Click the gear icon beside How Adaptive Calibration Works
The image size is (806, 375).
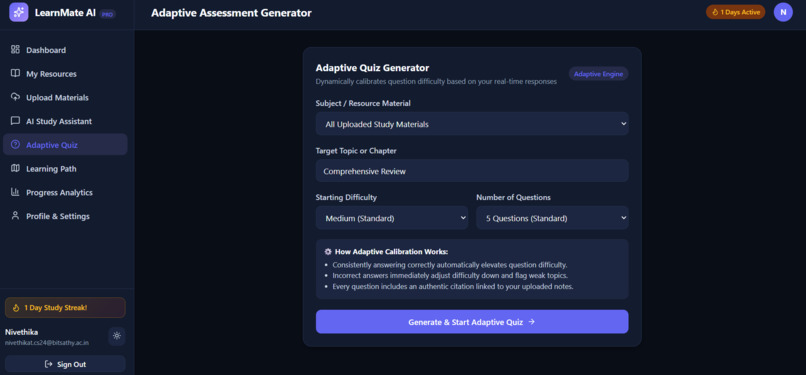[x=328, y=252]
